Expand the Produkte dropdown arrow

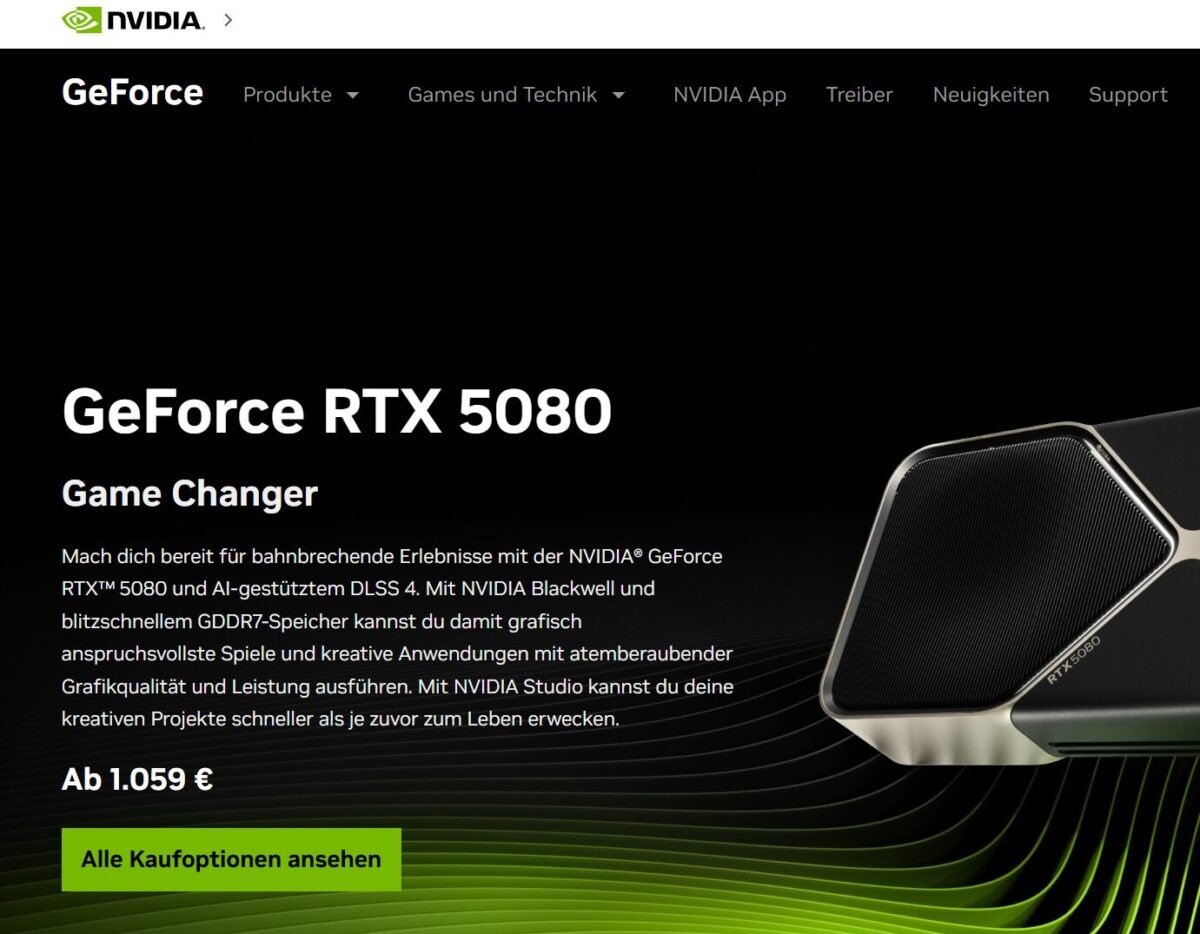(352, 96)
